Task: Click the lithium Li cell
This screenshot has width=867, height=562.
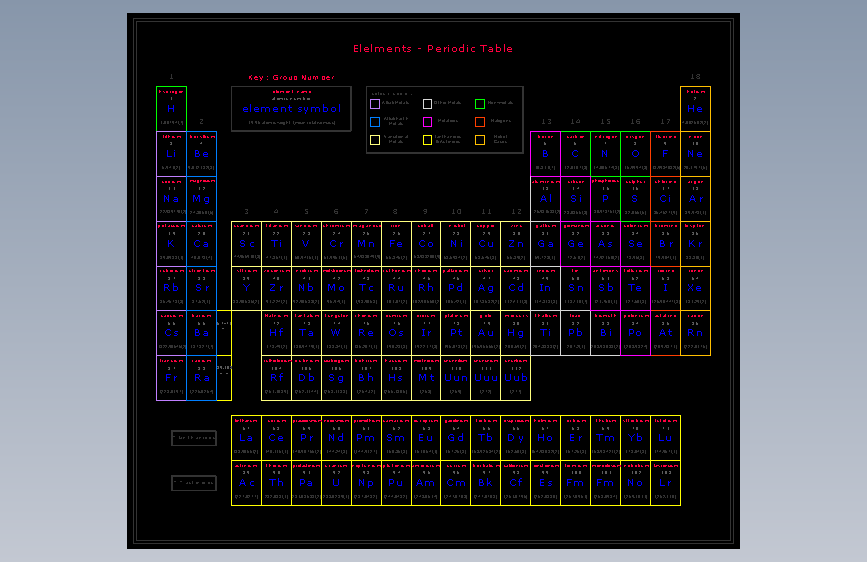Action: pyautogui.click(x=171, y=154)
